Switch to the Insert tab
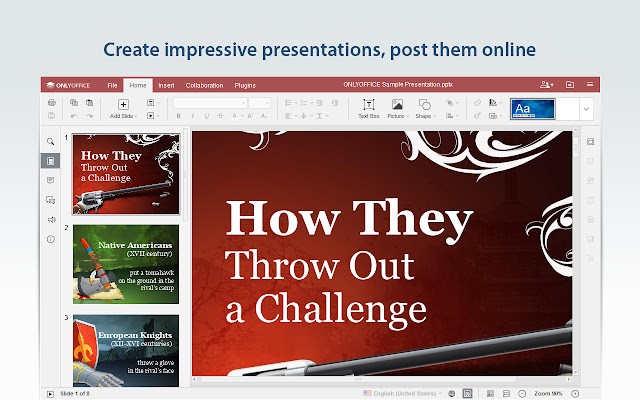640x400 pixels. tap(166, 85)
